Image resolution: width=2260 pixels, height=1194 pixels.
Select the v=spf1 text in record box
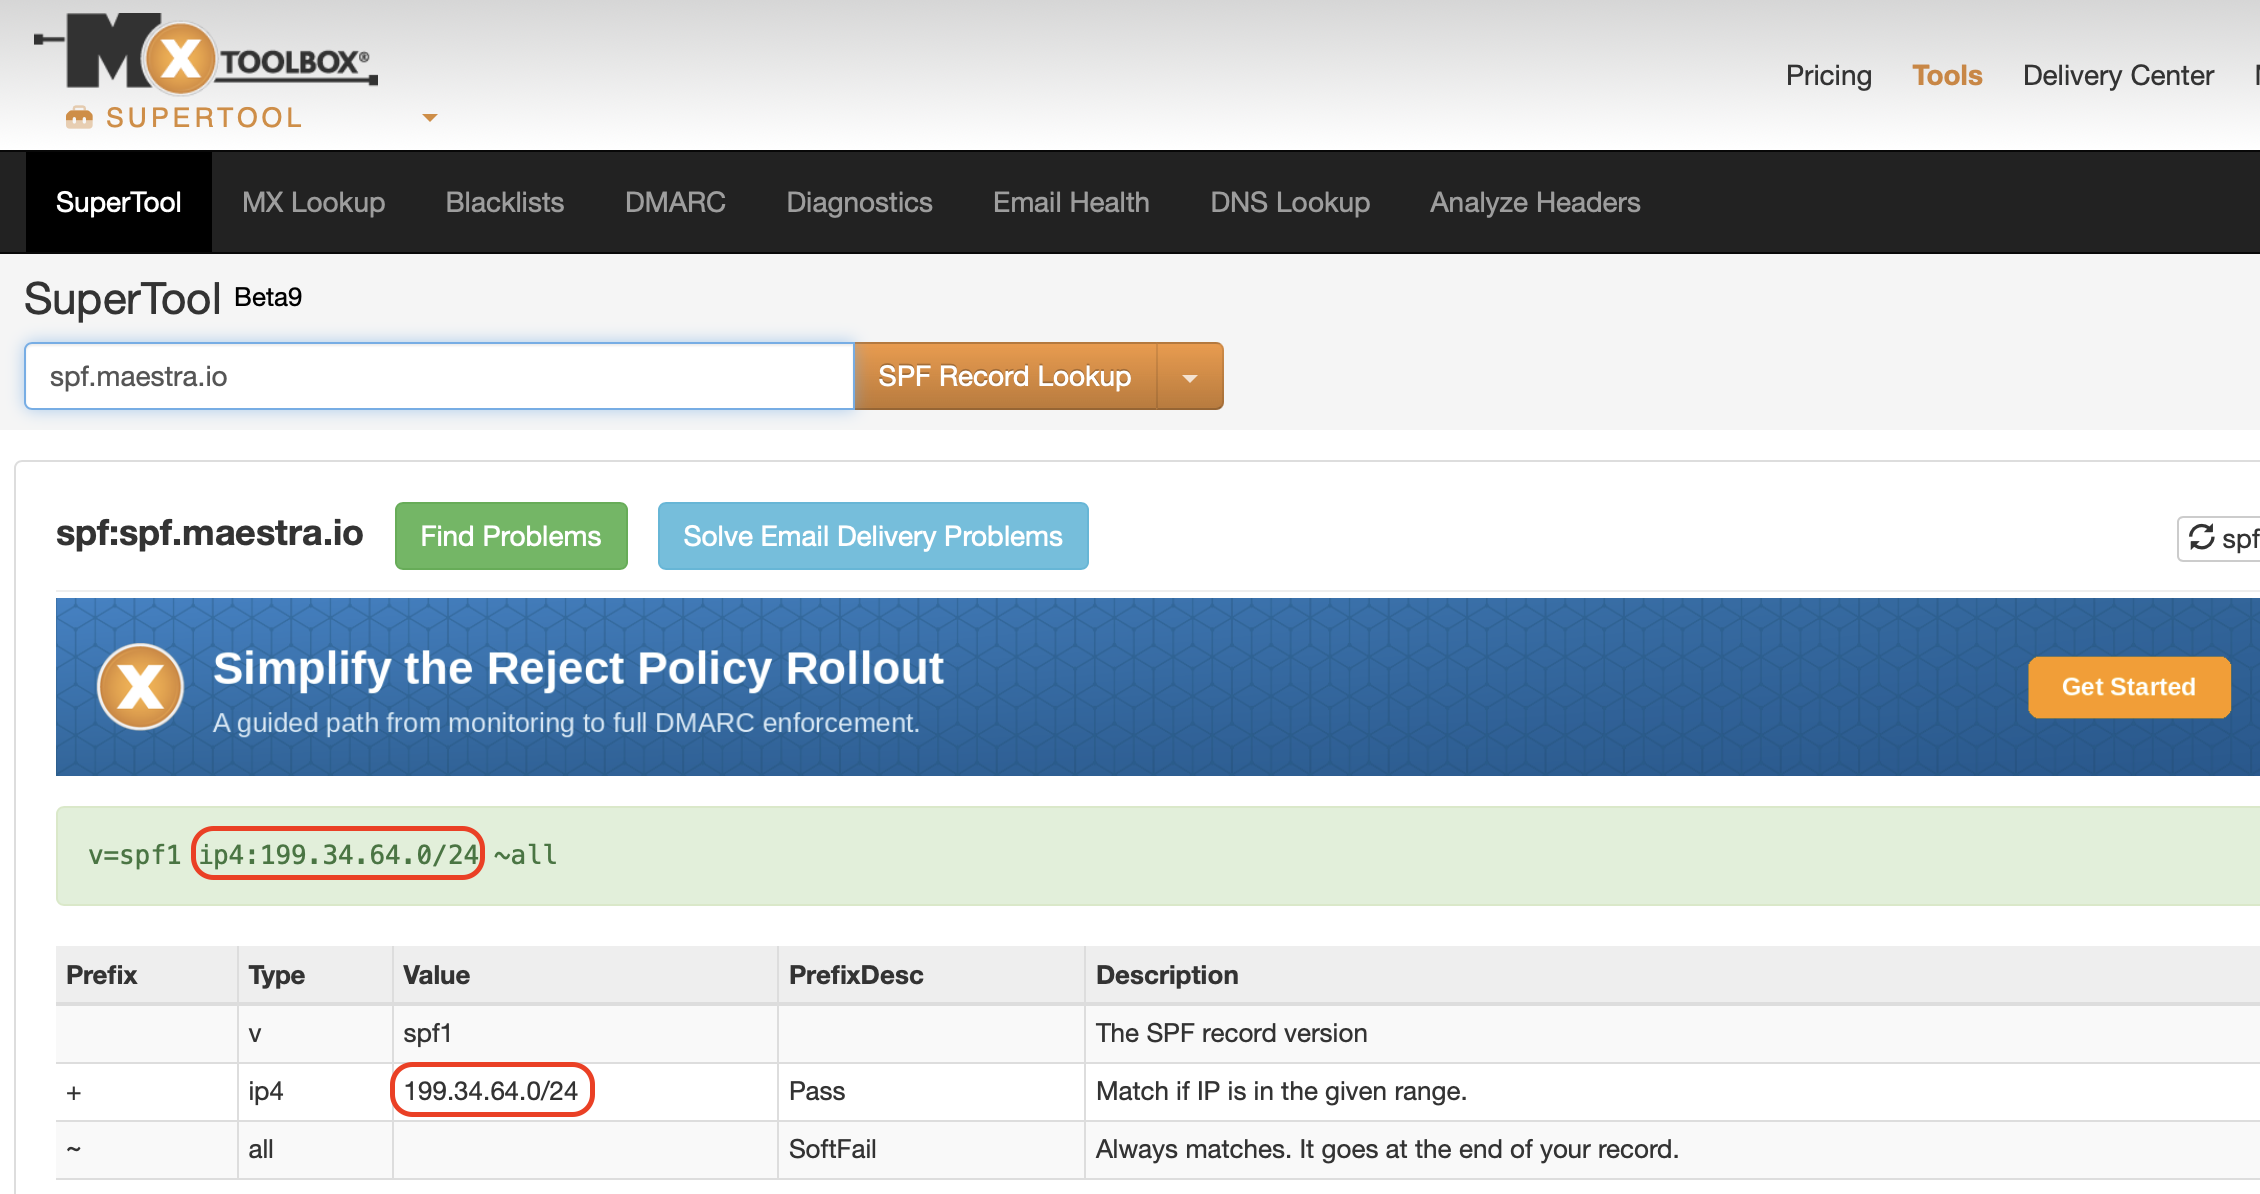pos(134,855)
